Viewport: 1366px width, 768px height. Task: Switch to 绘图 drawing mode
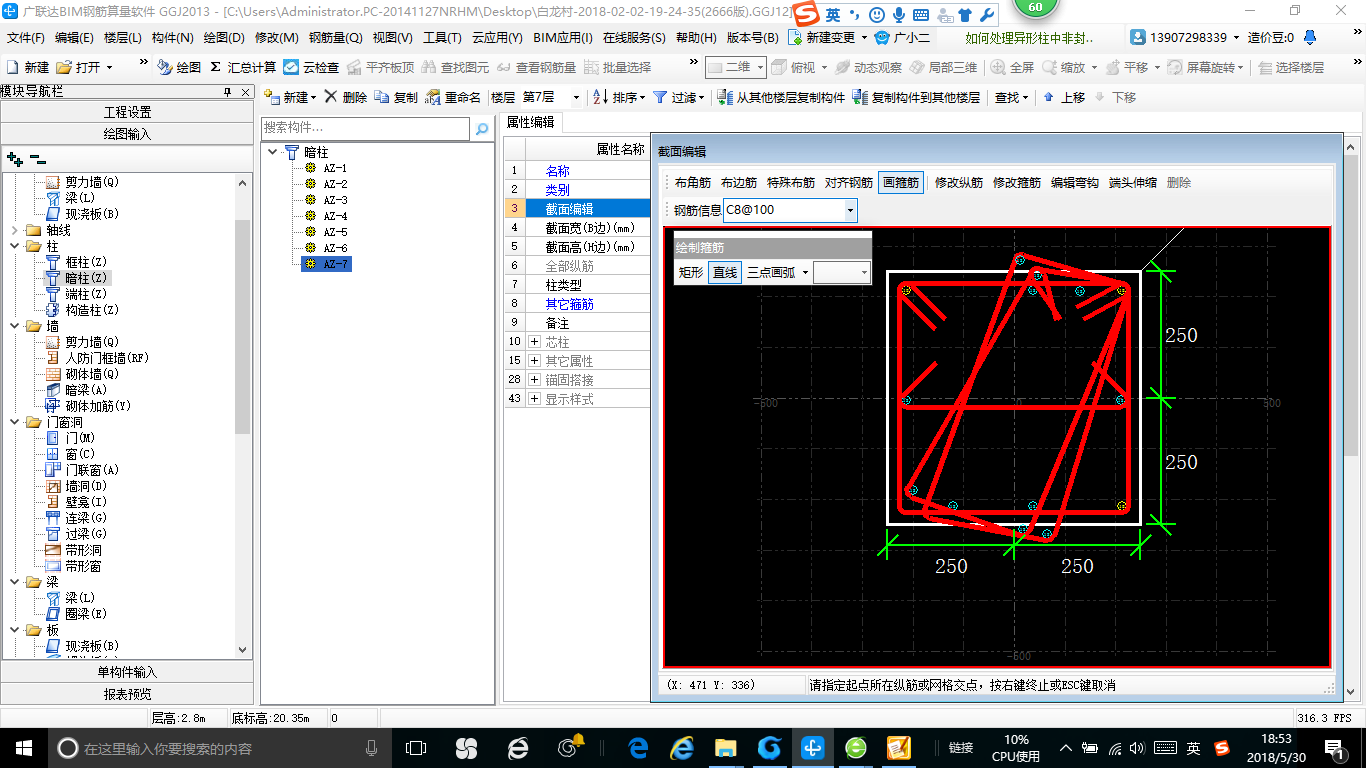tap(179, 67)
